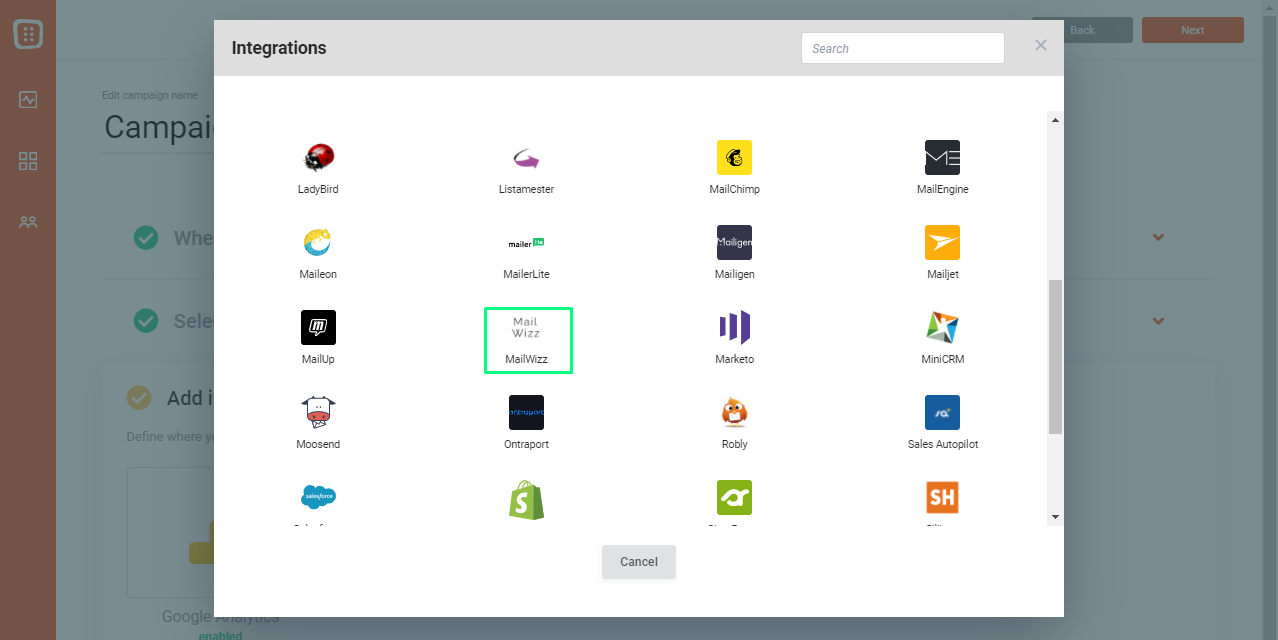Click the Mailigen label text

pyautogui.click(x=734, y=274)
